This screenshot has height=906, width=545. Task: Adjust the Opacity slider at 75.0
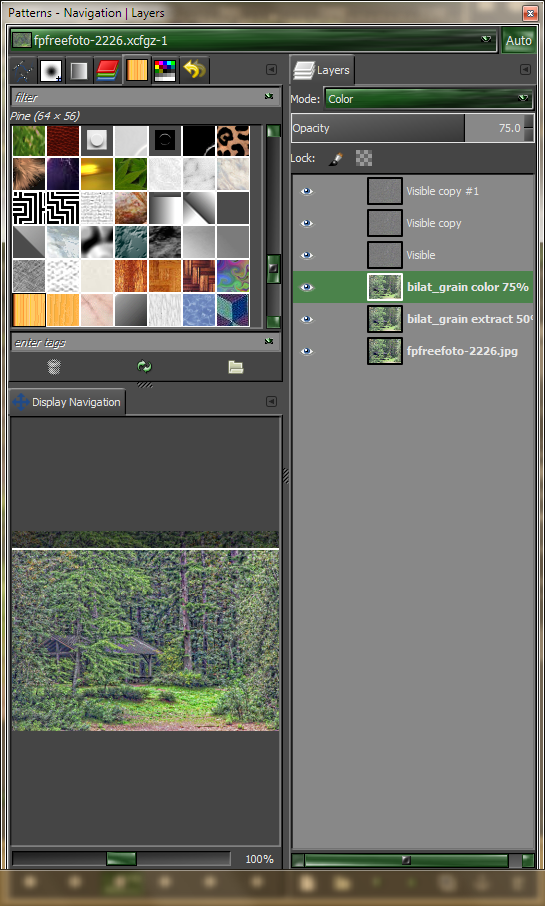coord(407,128)
